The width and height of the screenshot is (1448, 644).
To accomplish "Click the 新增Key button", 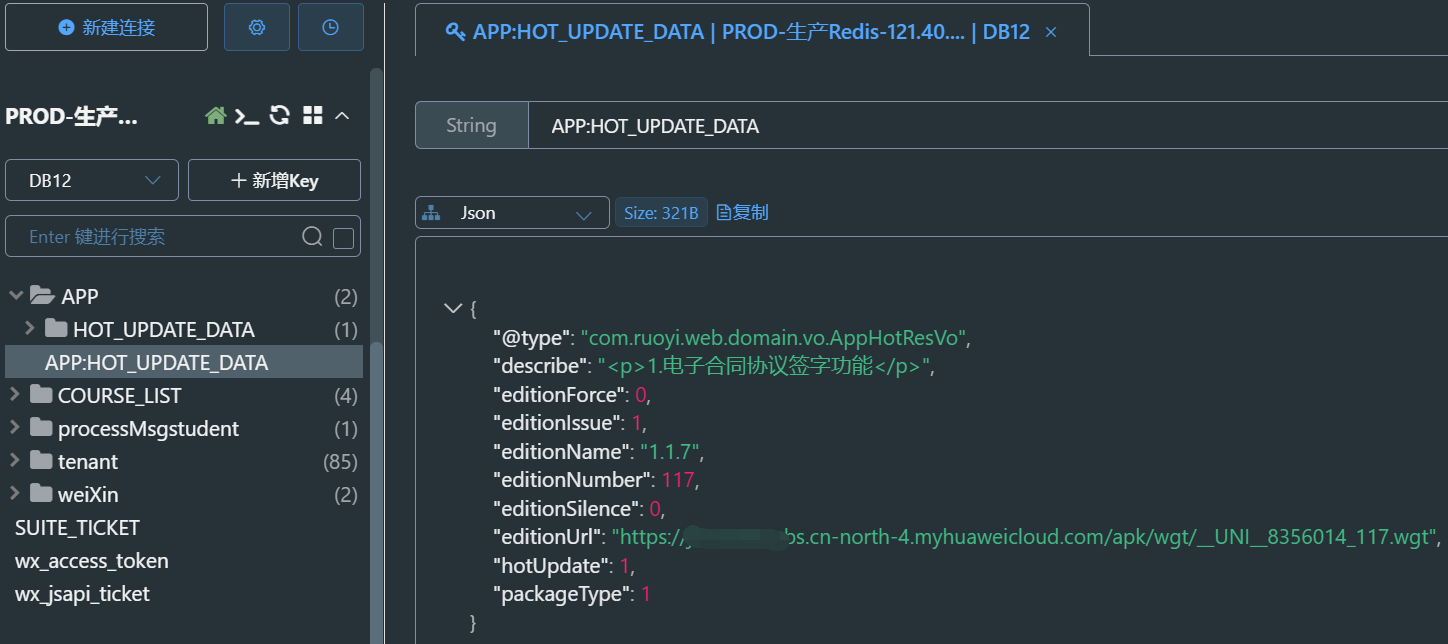I will pos(274,180).
